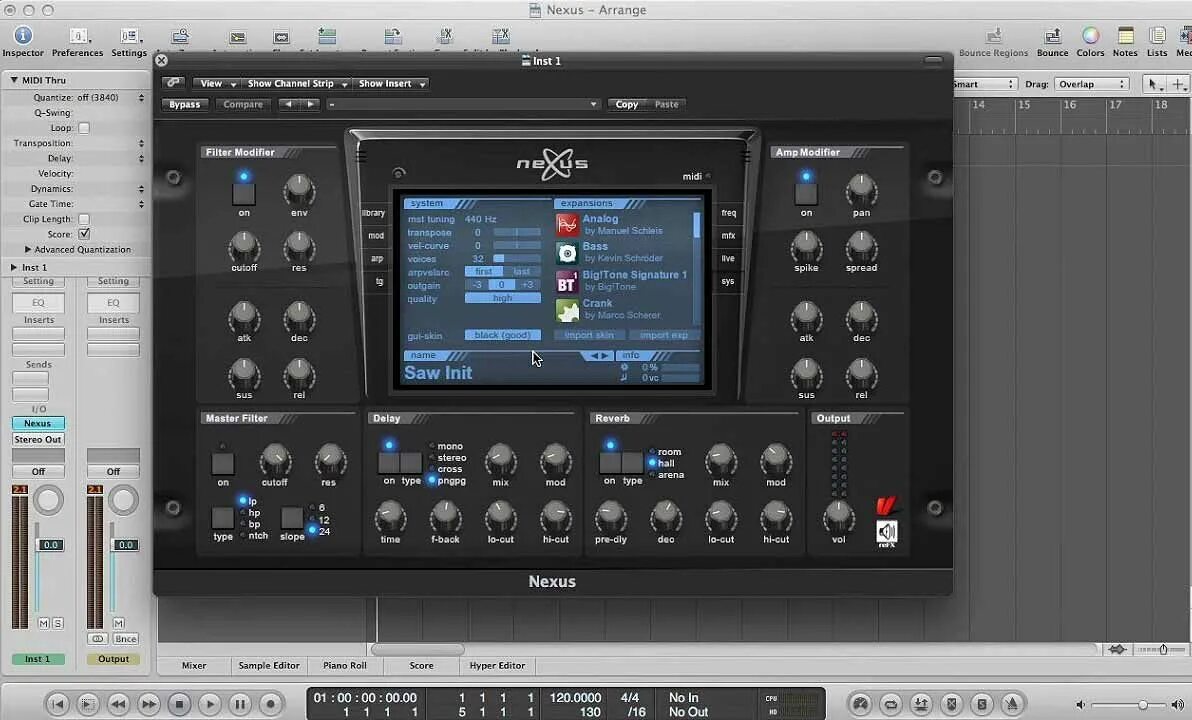The image size is (1192, 720).
Task: Select the Bass expansion icon
Action: point(567,252)
